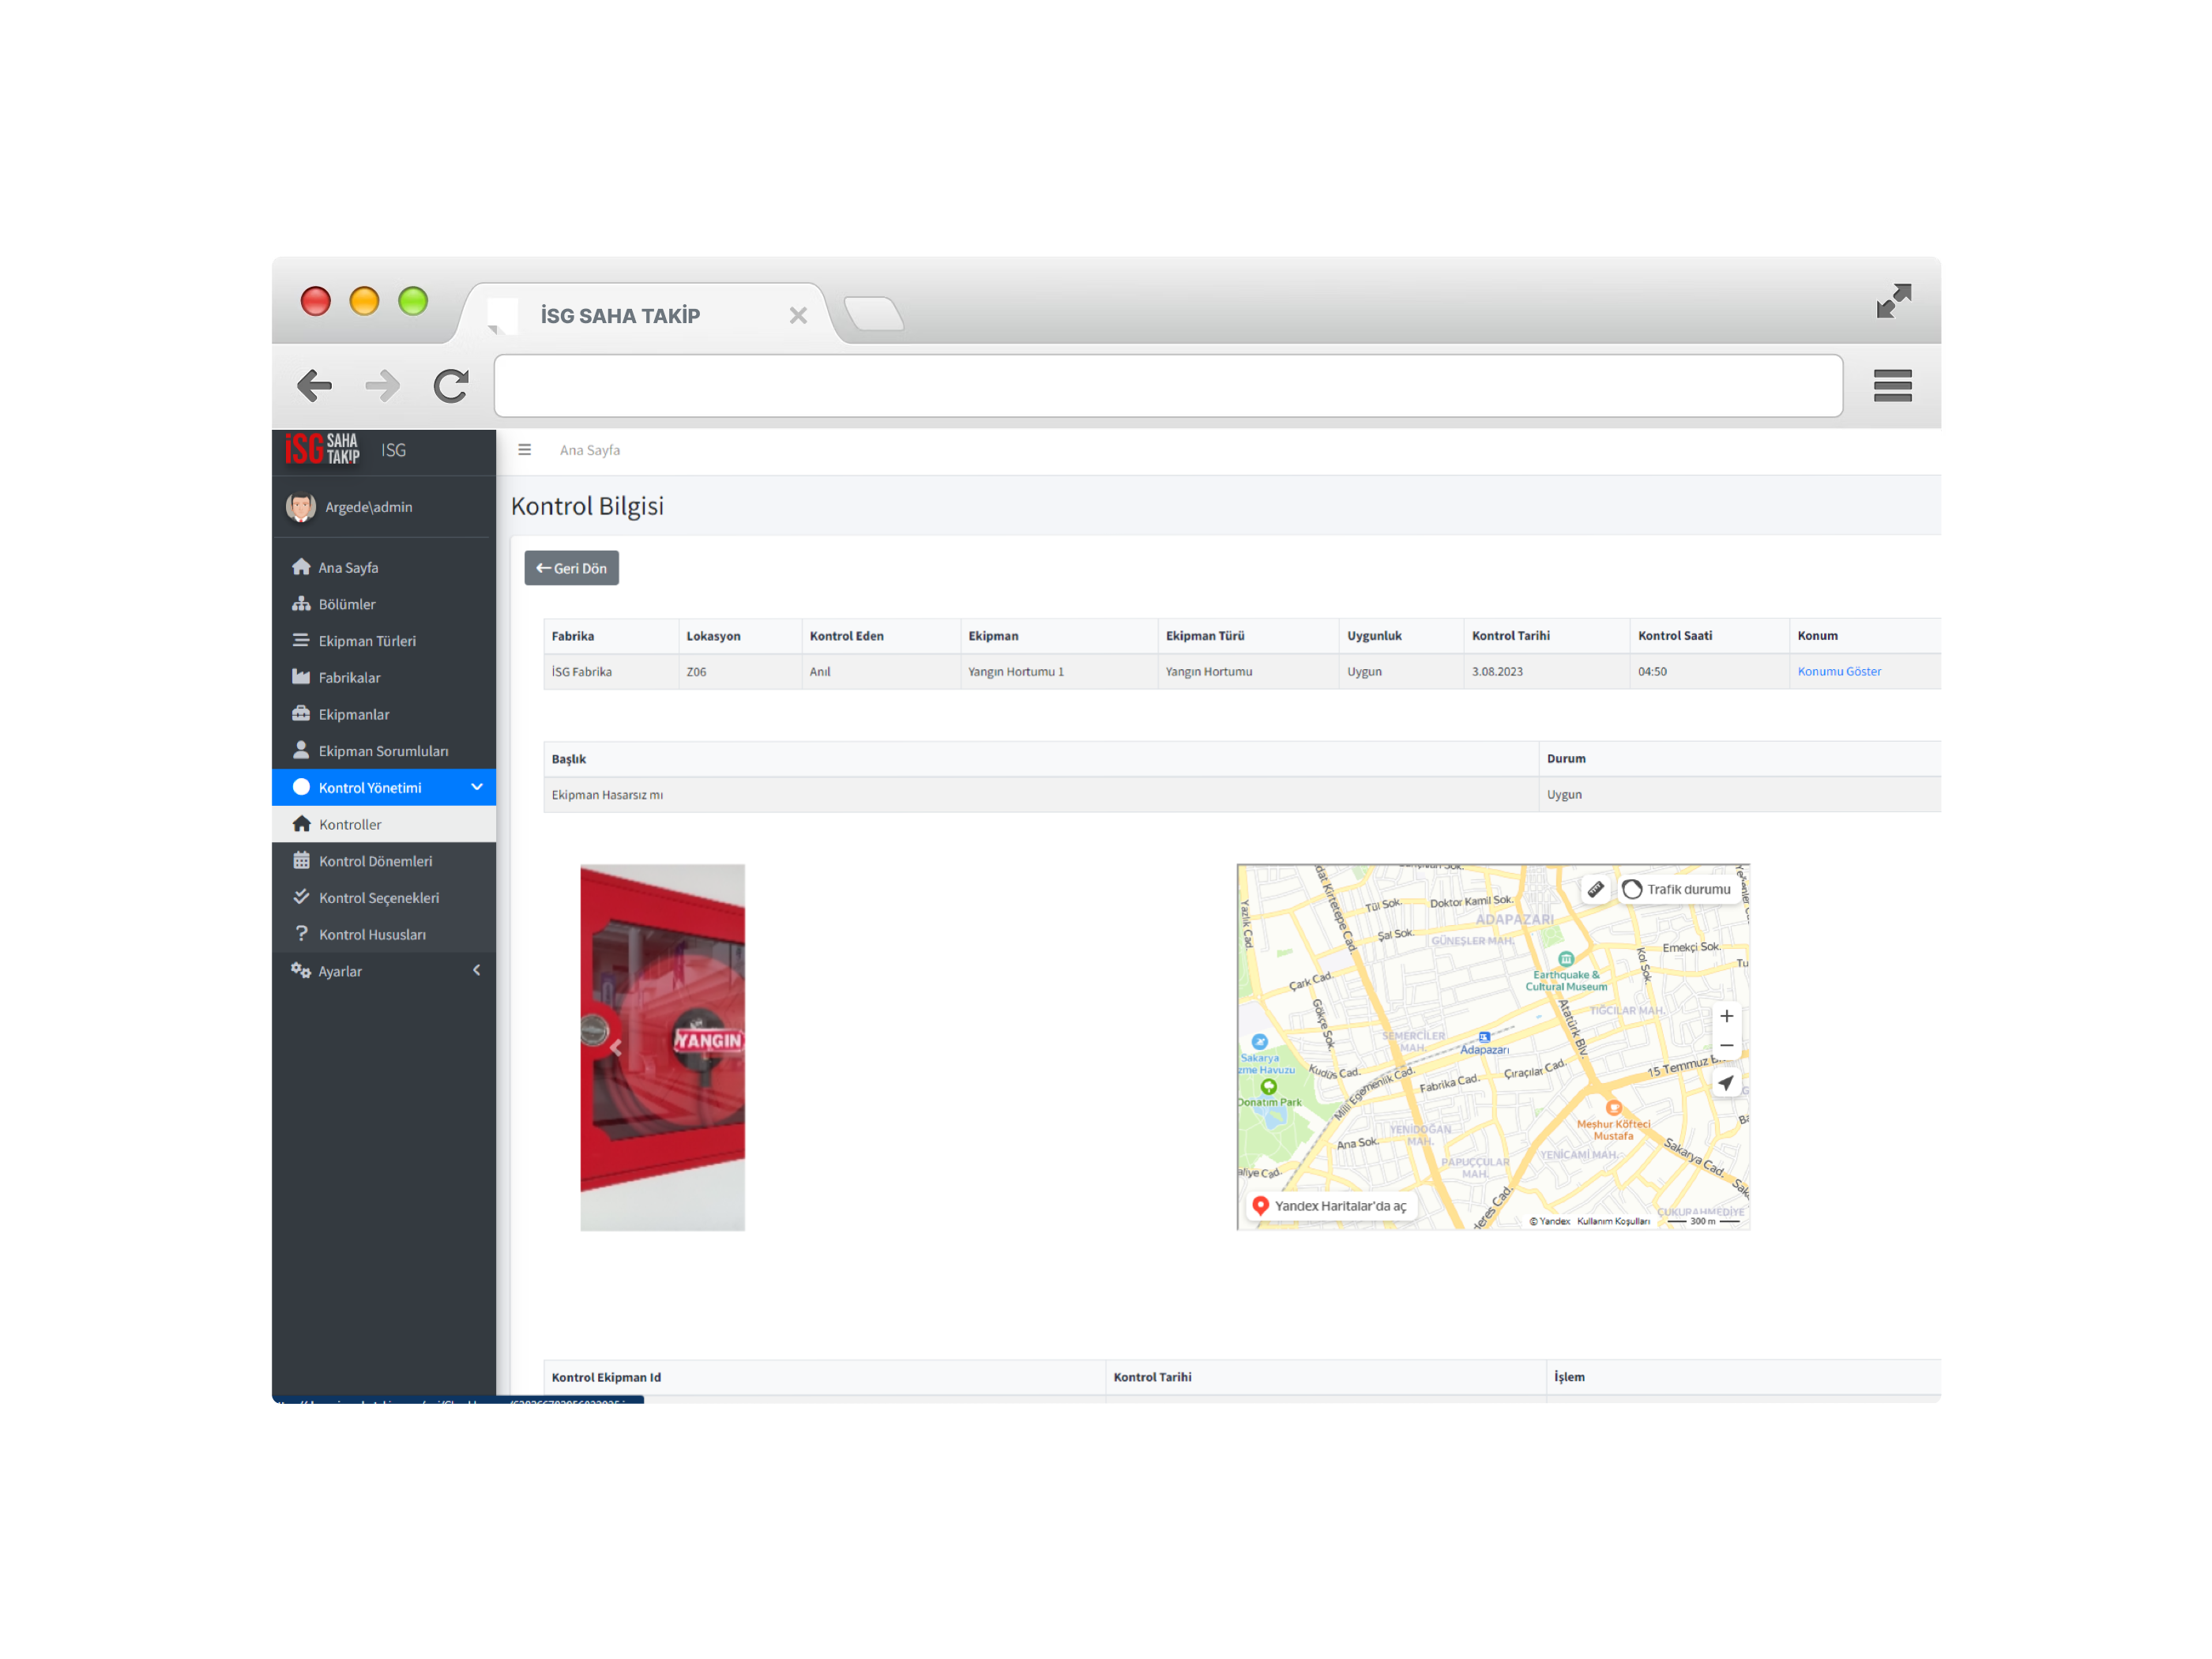Toggle Trafik durumu on the map

point(1677,890)
